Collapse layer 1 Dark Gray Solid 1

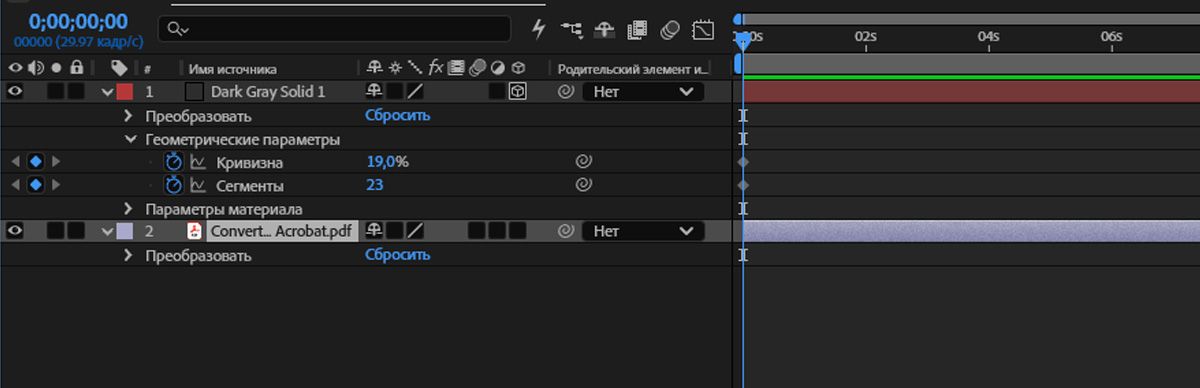pos(107,92)
